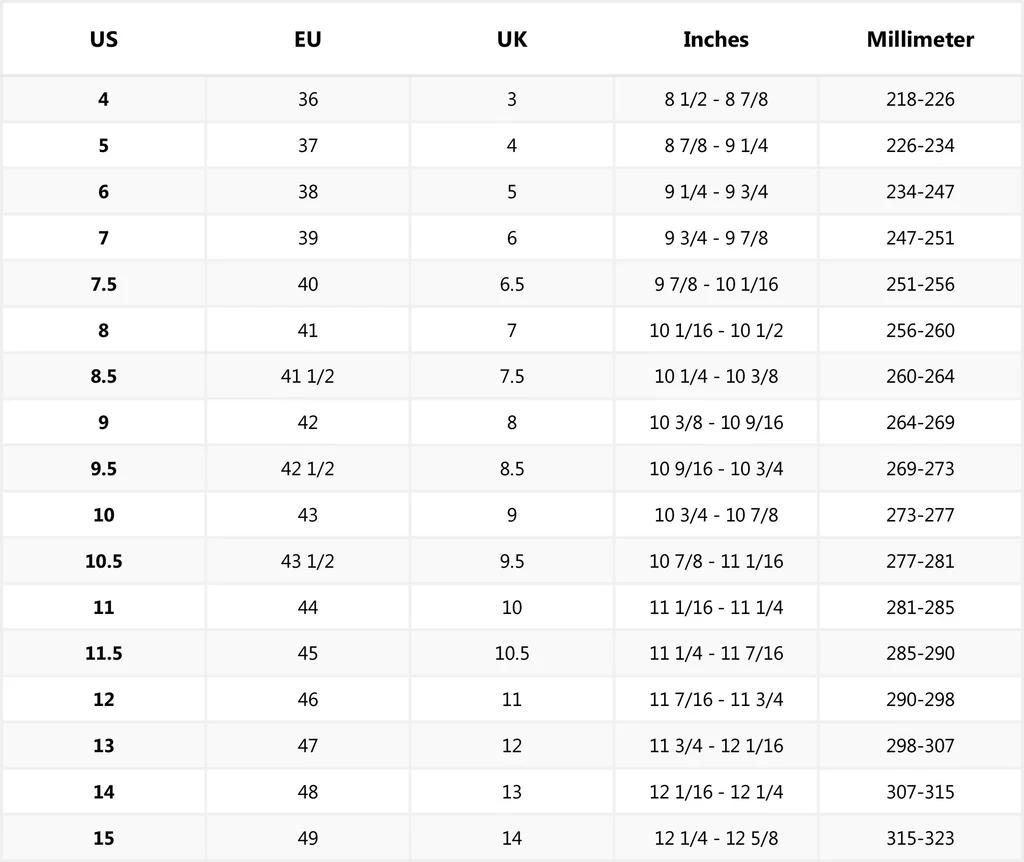The width and height of the screenshot is (1024, 862).
Task: Select UK size 10.5 cell
Action: [512, 653]
